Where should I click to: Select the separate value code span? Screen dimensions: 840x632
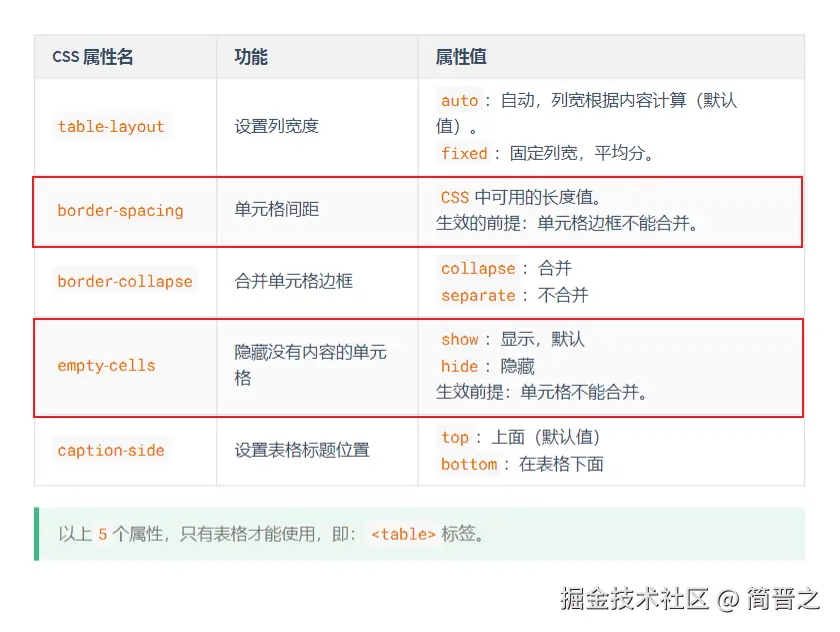tap(478, 296)
